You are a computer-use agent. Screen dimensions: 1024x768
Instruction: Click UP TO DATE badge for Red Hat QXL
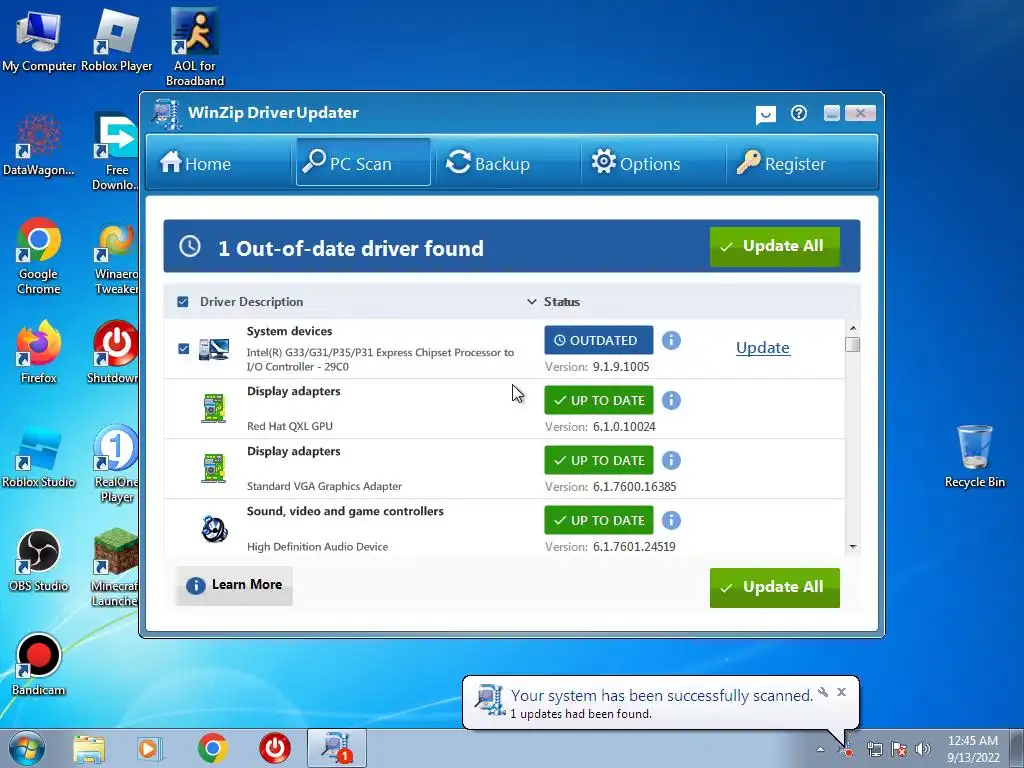599,400
